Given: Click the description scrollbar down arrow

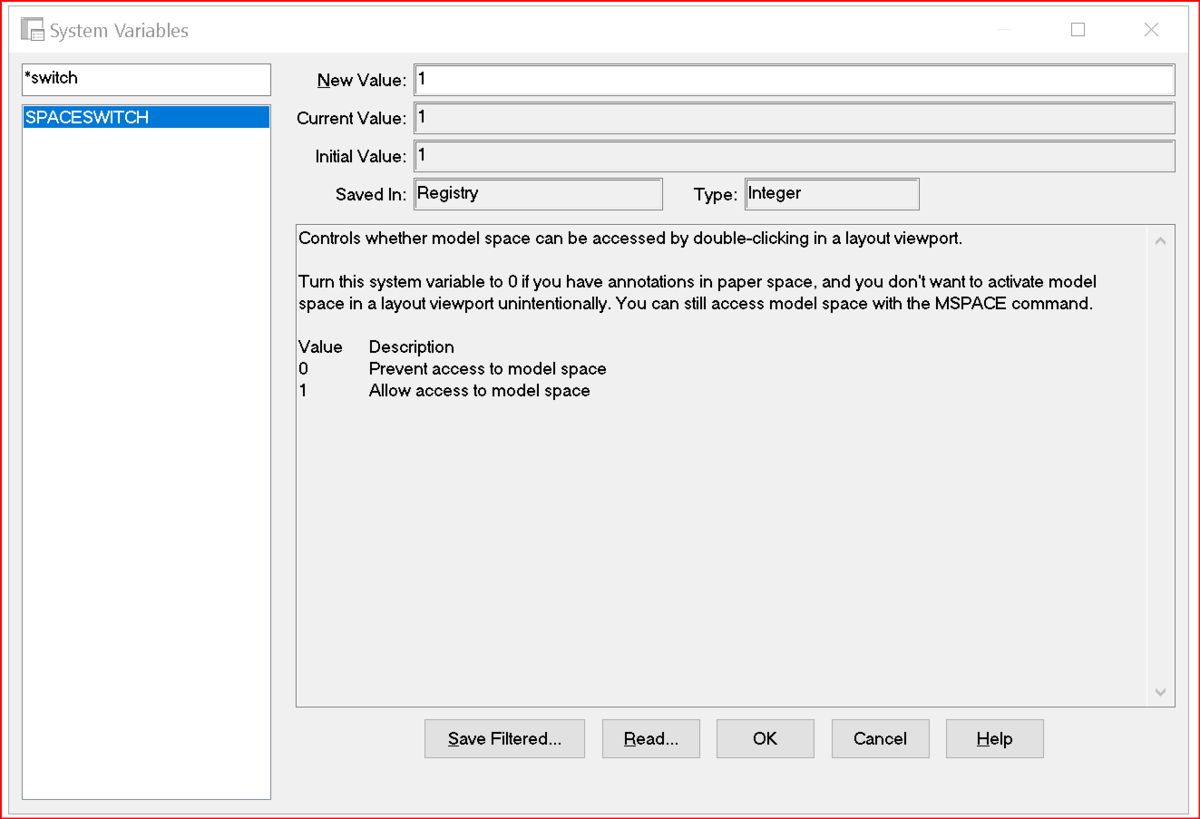Looking at the screenshot, I should coord(1160,692).
